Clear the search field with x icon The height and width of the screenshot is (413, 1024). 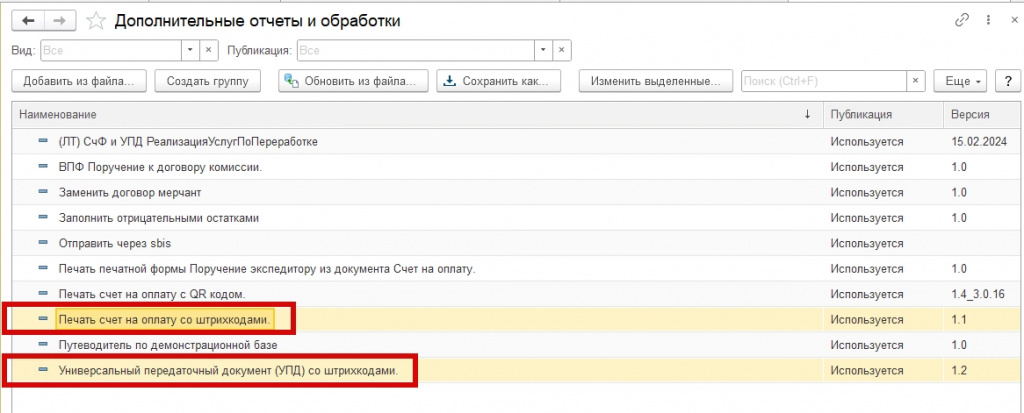coord(915,81)
